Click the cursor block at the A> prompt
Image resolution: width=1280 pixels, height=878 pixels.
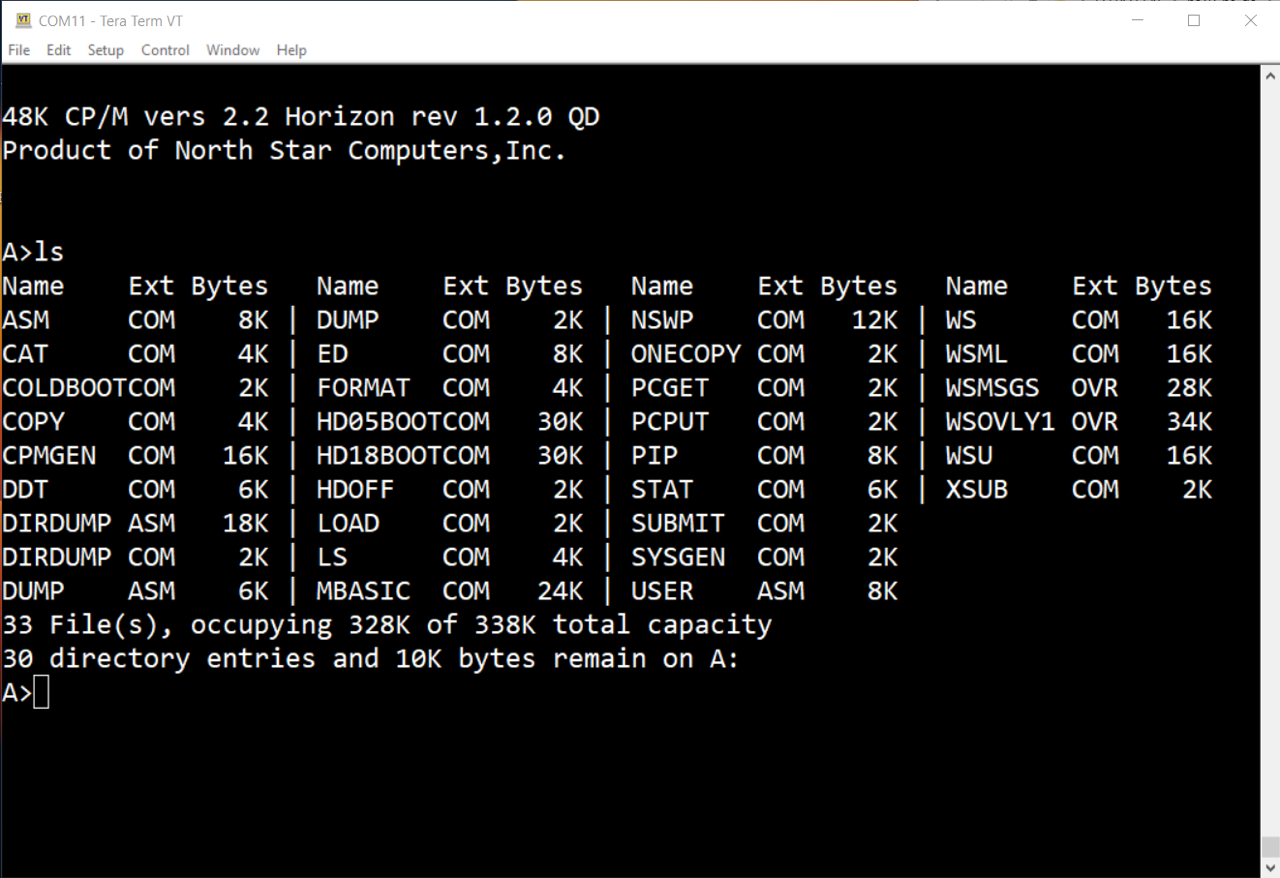pyautogui.click(x=41, y=693)
